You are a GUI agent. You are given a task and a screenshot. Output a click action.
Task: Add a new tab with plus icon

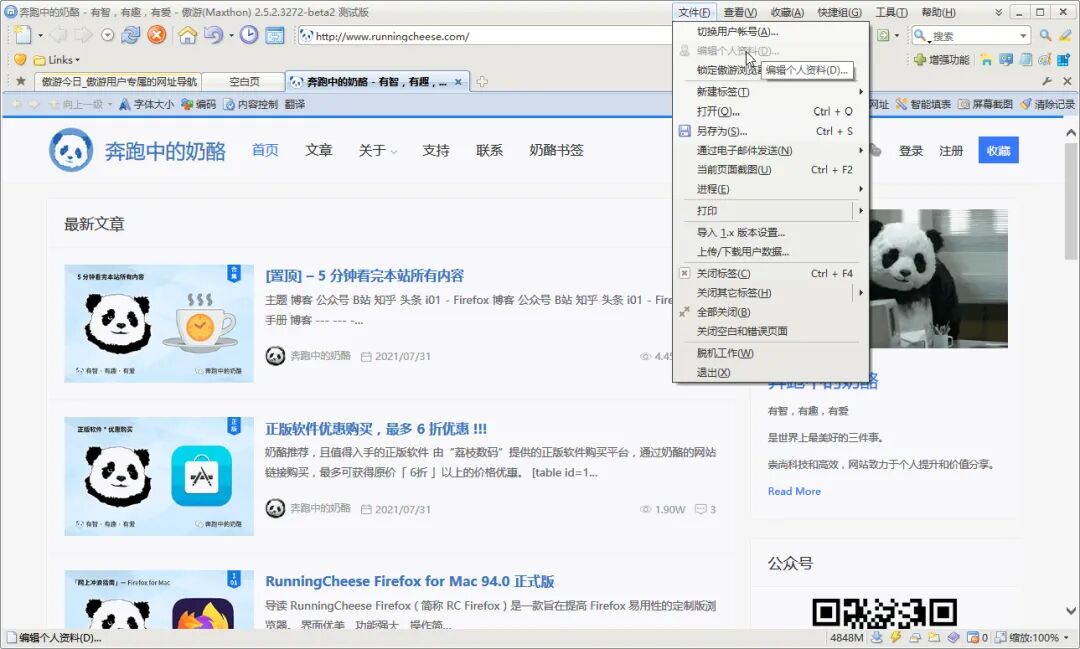(x=482, y=81)
